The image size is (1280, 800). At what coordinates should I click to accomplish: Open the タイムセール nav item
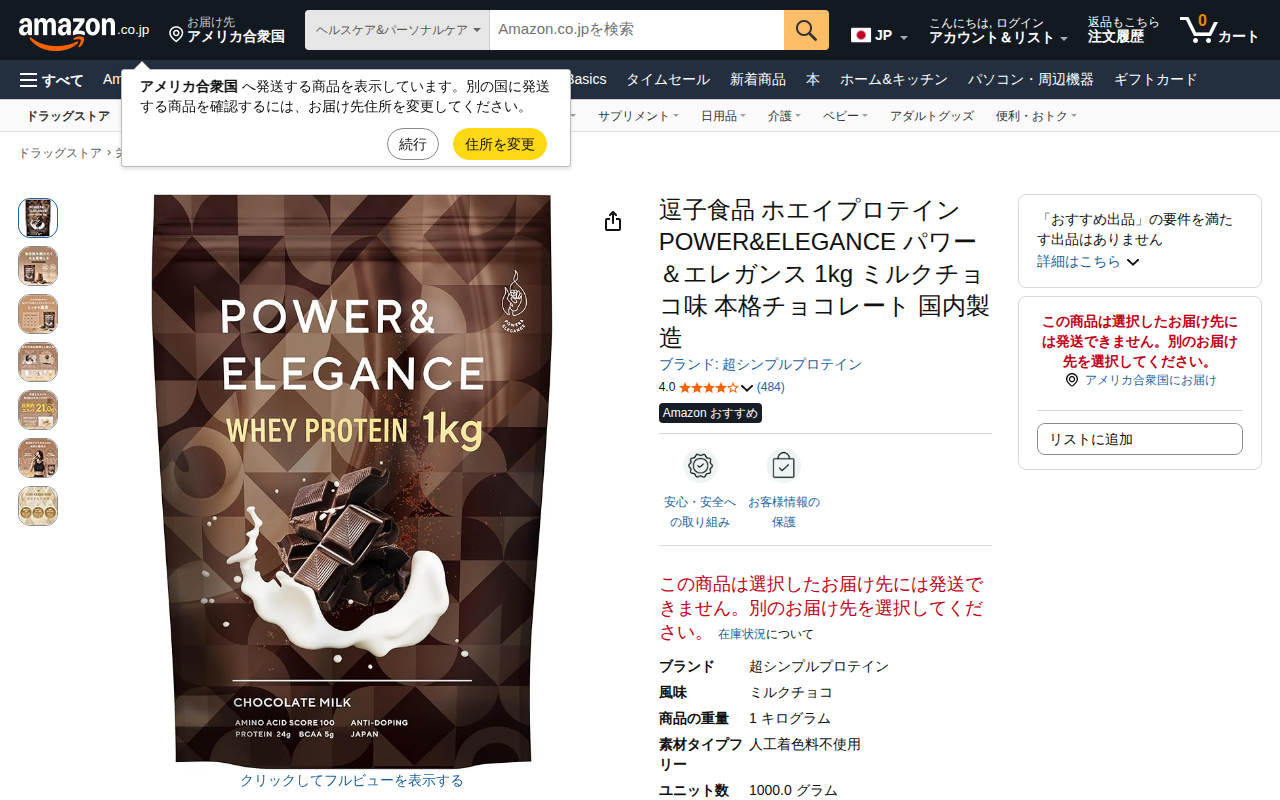(668, 80)
